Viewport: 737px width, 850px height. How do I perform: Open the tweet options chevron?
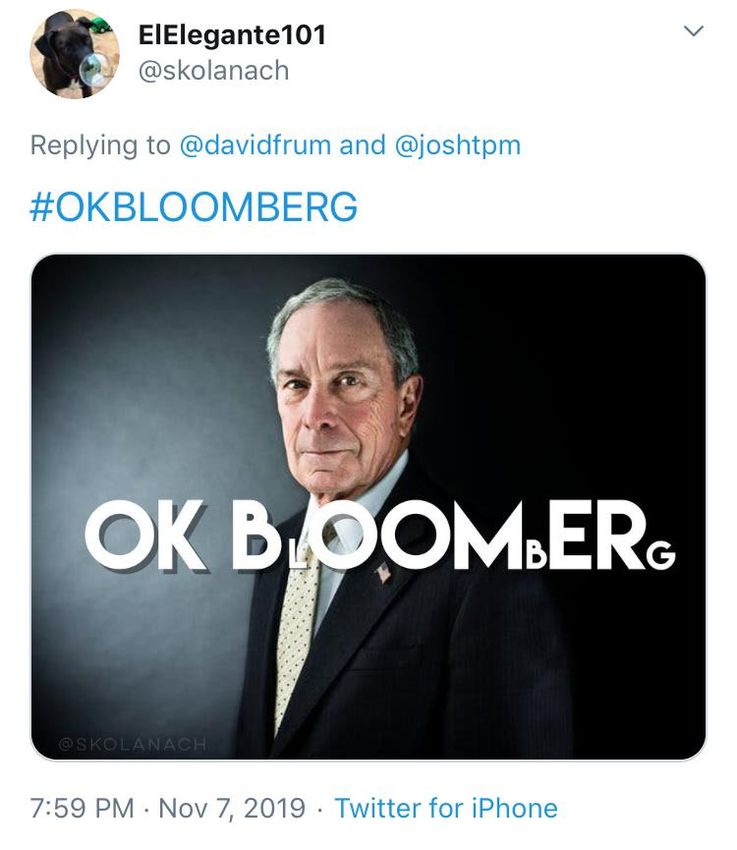[x=692, y=32]
